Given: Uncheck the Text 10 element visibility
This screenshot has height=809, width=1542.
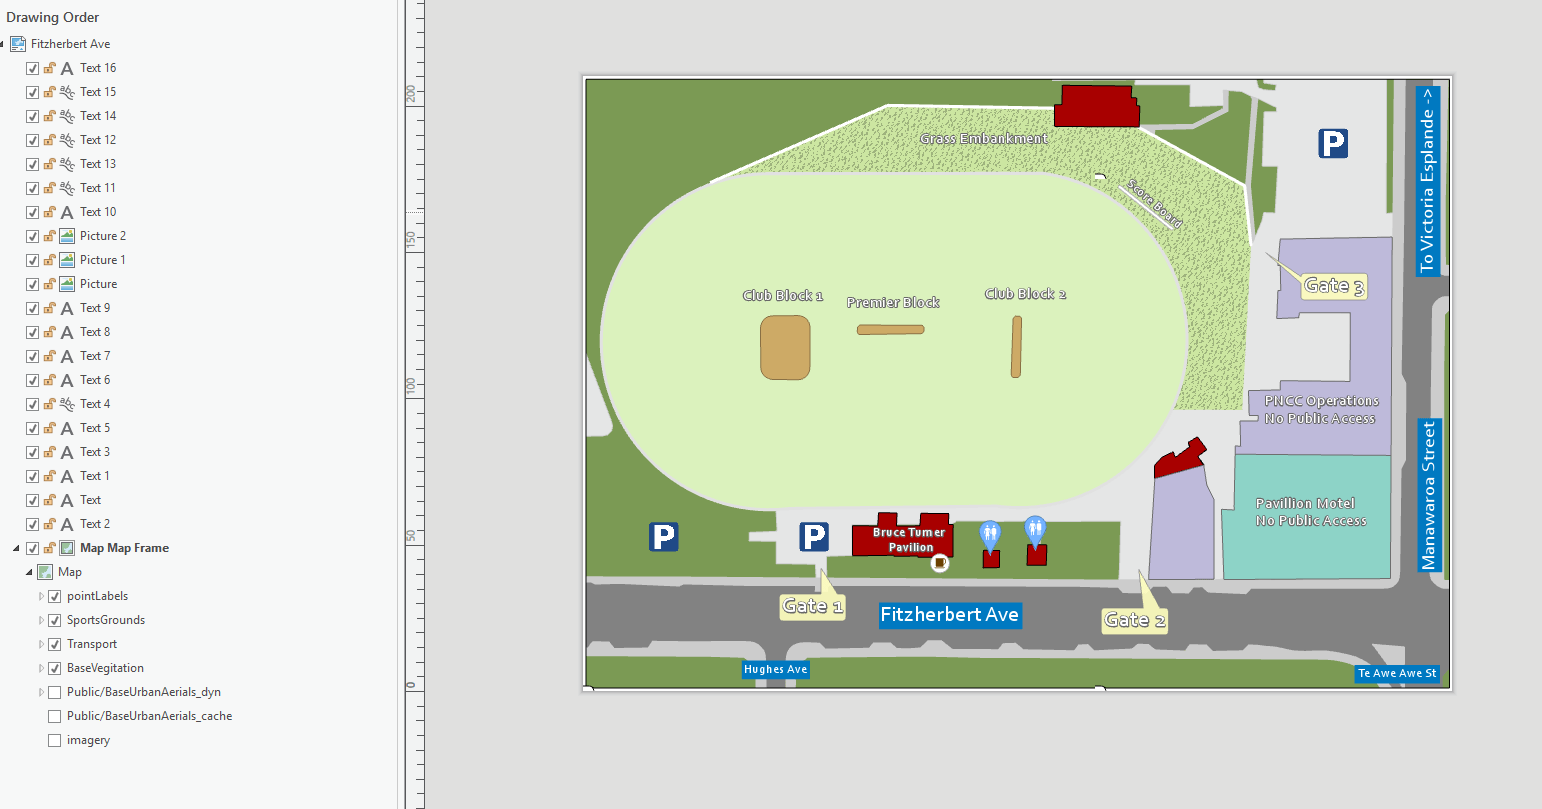Looking at the screenshot, I should 32,212.
